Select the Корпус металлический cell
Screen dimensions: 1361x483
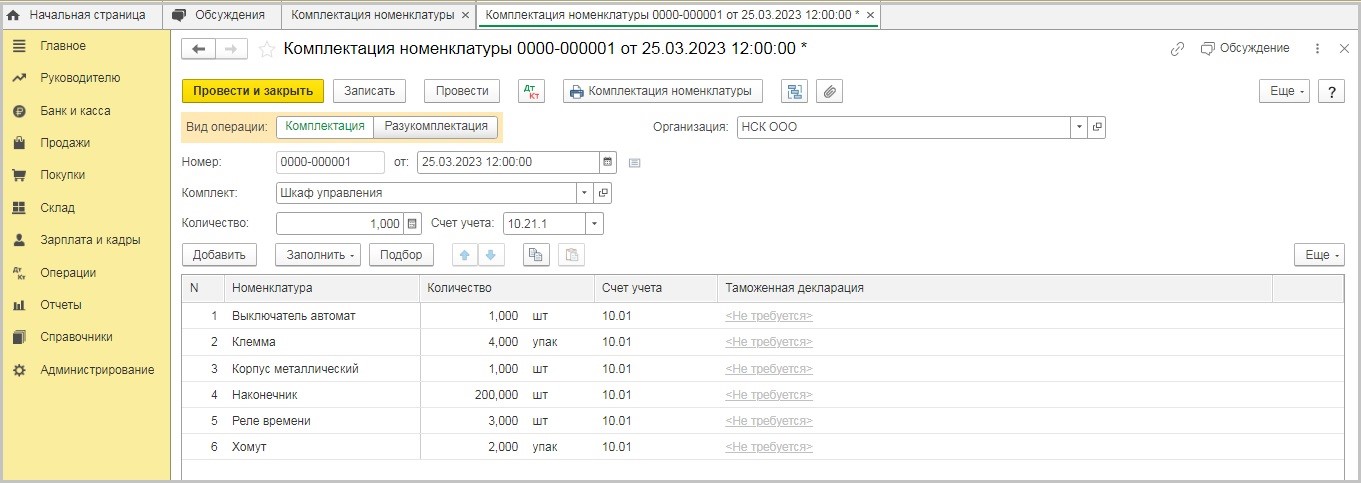coord(322,368)
